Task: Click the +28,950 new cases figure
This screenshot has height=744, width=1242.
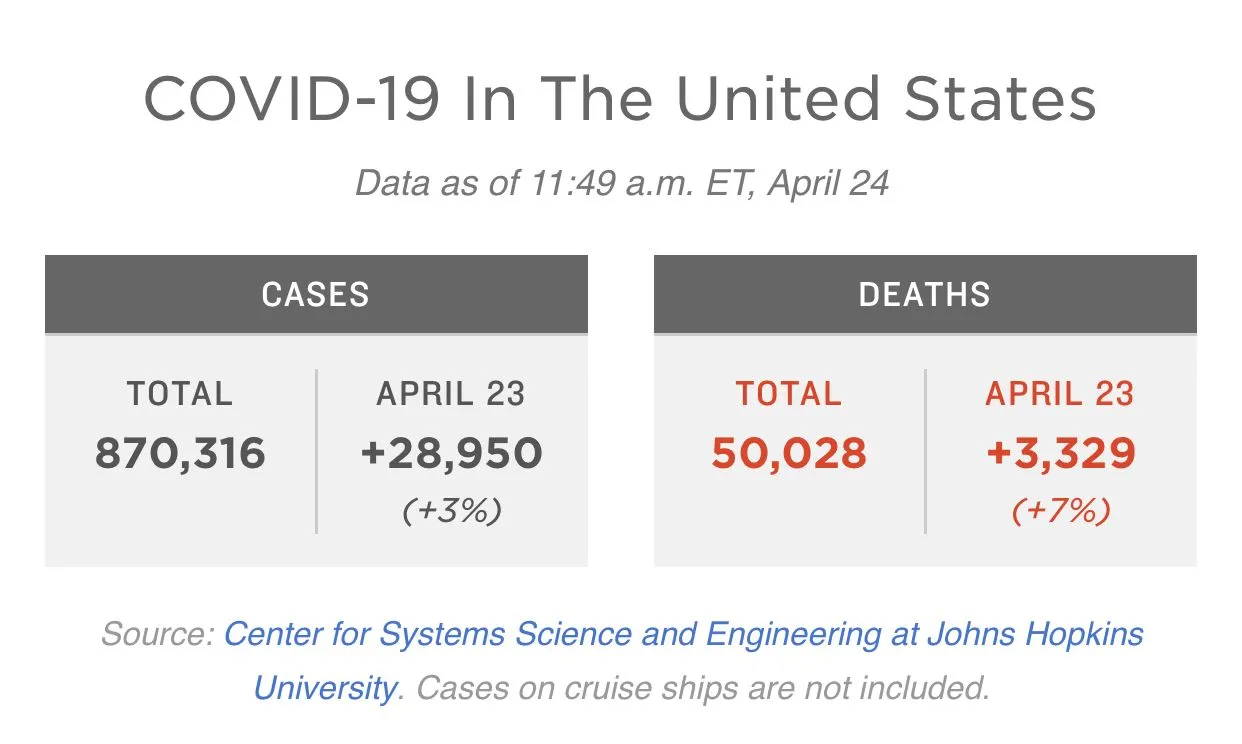Action: coord(452,454)
